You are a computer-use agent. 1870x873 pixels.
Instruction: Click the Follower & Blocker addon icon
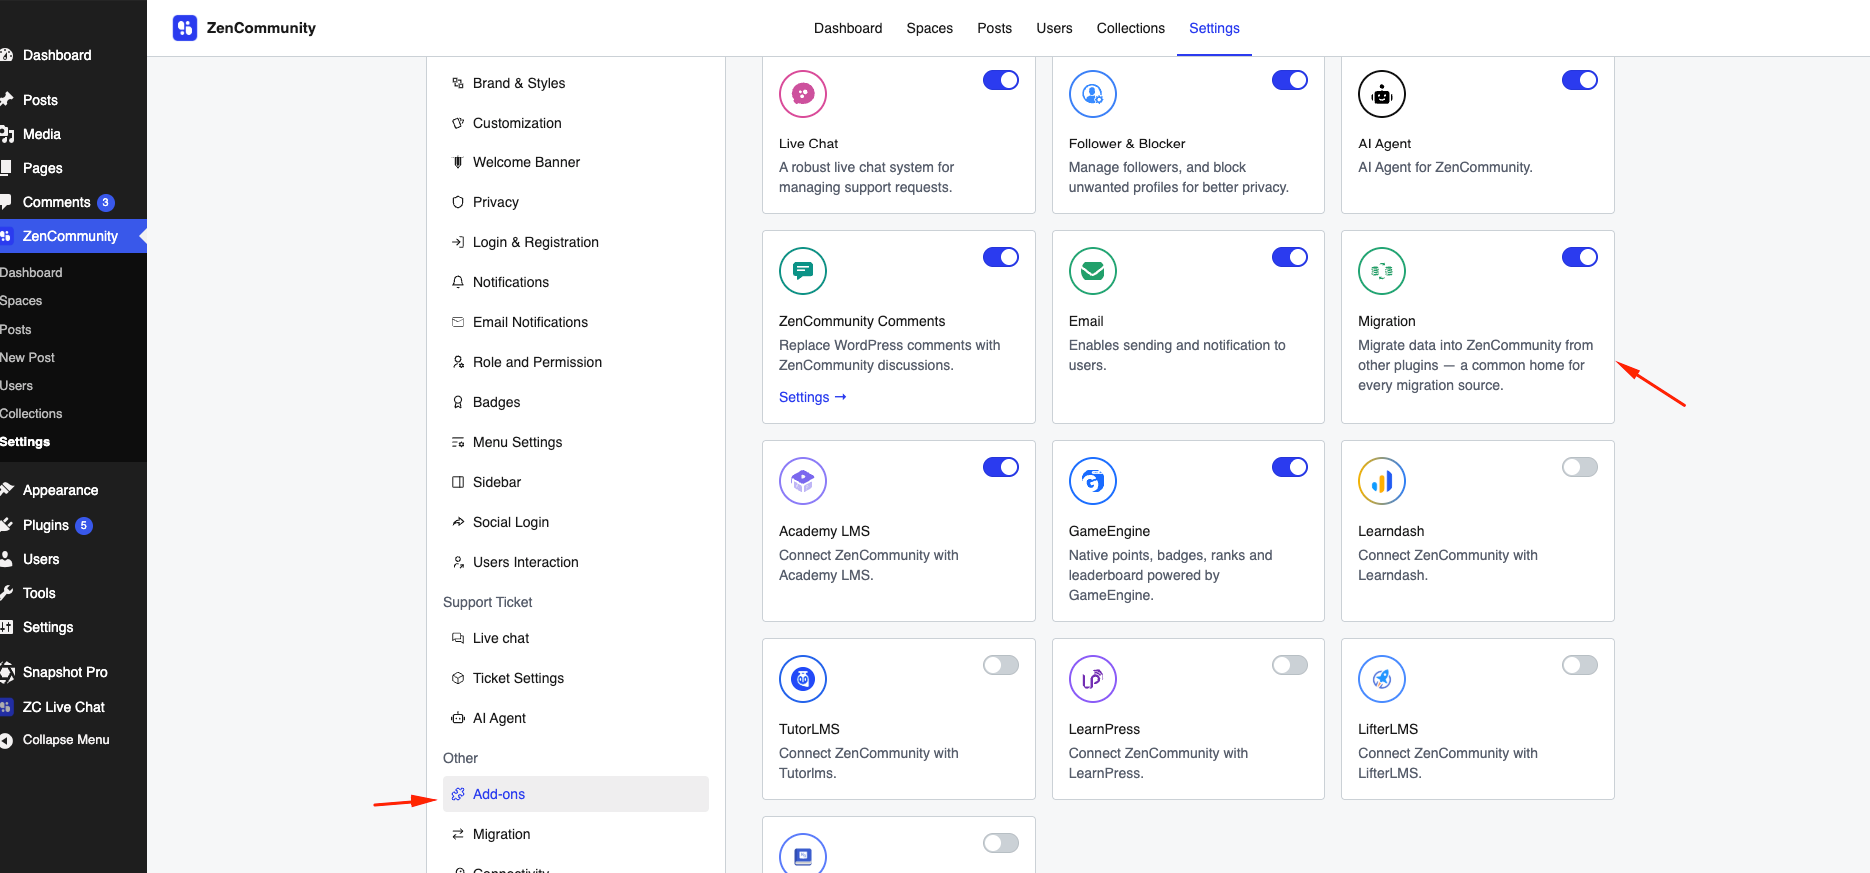1093,94
